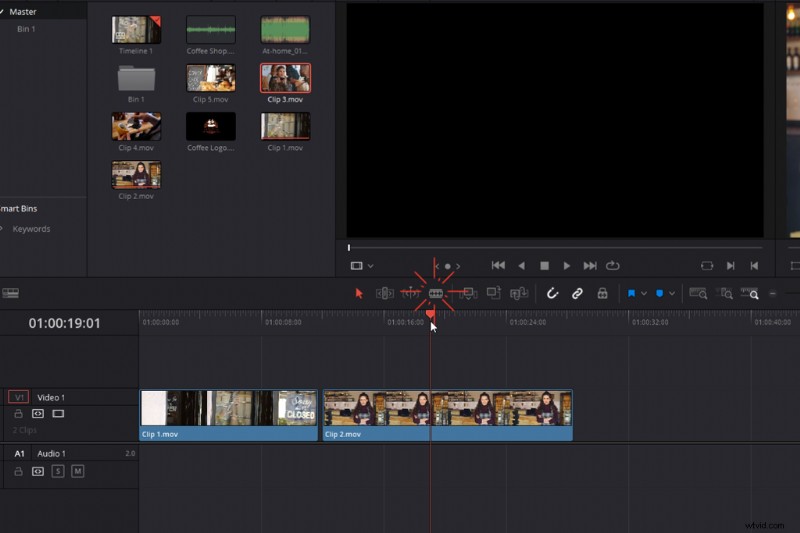Click Full Extent Zoom icon
The width and height of the screenshot is (800, 533).
coord(698,293)
